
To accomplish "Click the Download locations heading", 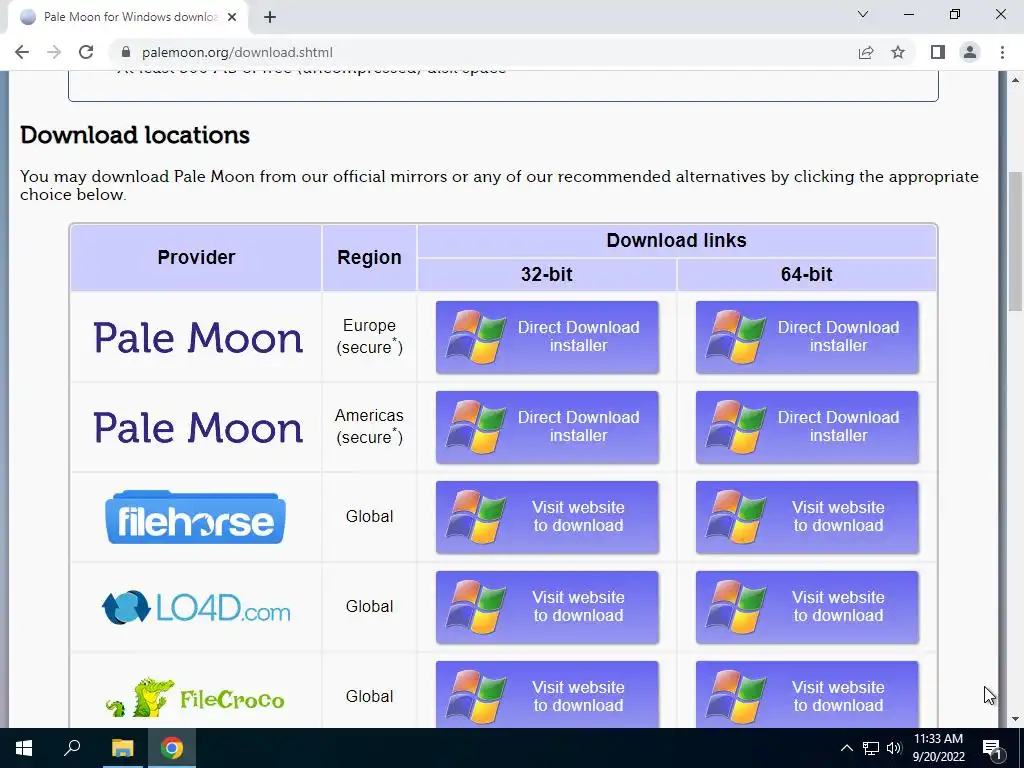I will pos(135,135).
